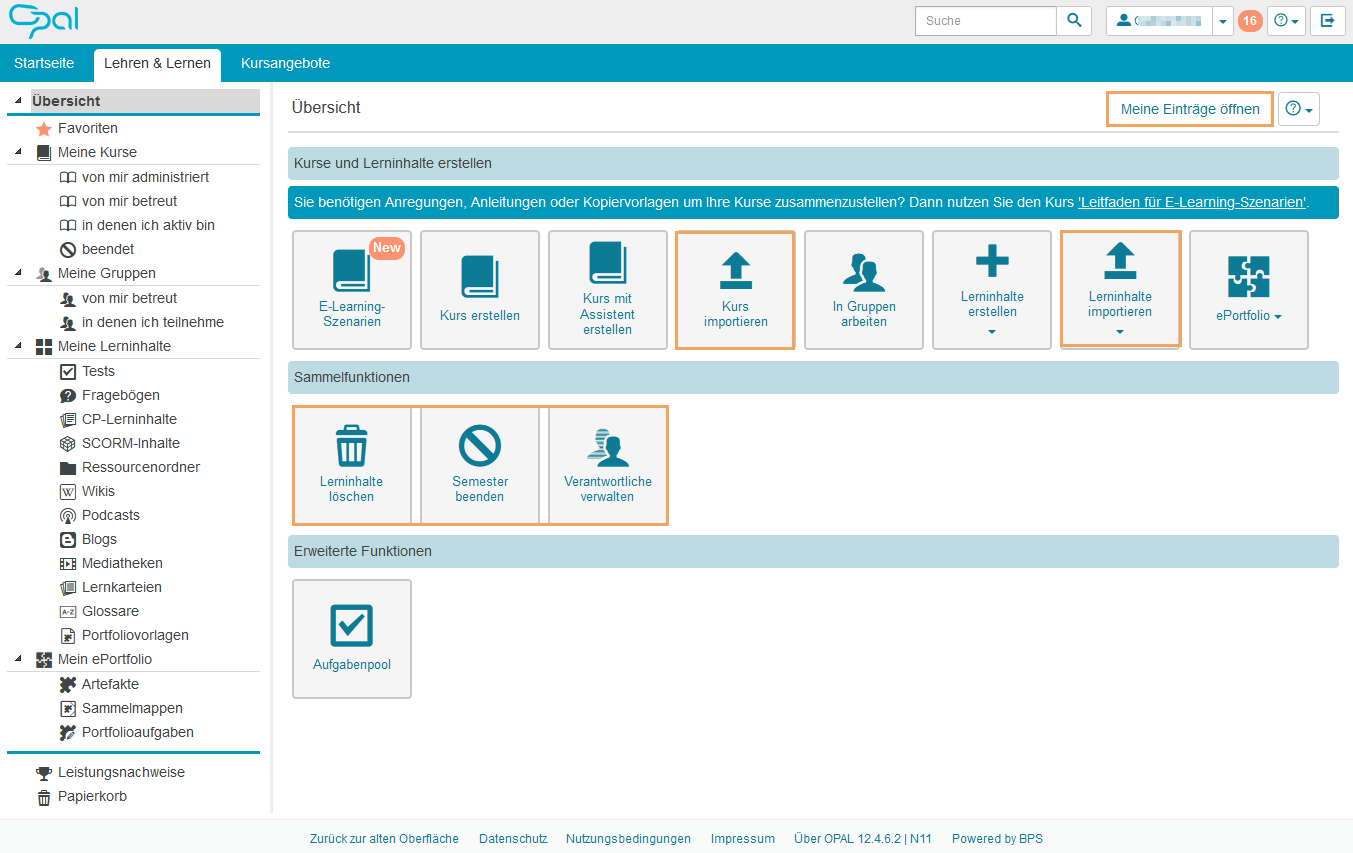Open Verantwortliche verwalten tile
1353x853 pixels.
pyautogui.click(x=608, y=465)
